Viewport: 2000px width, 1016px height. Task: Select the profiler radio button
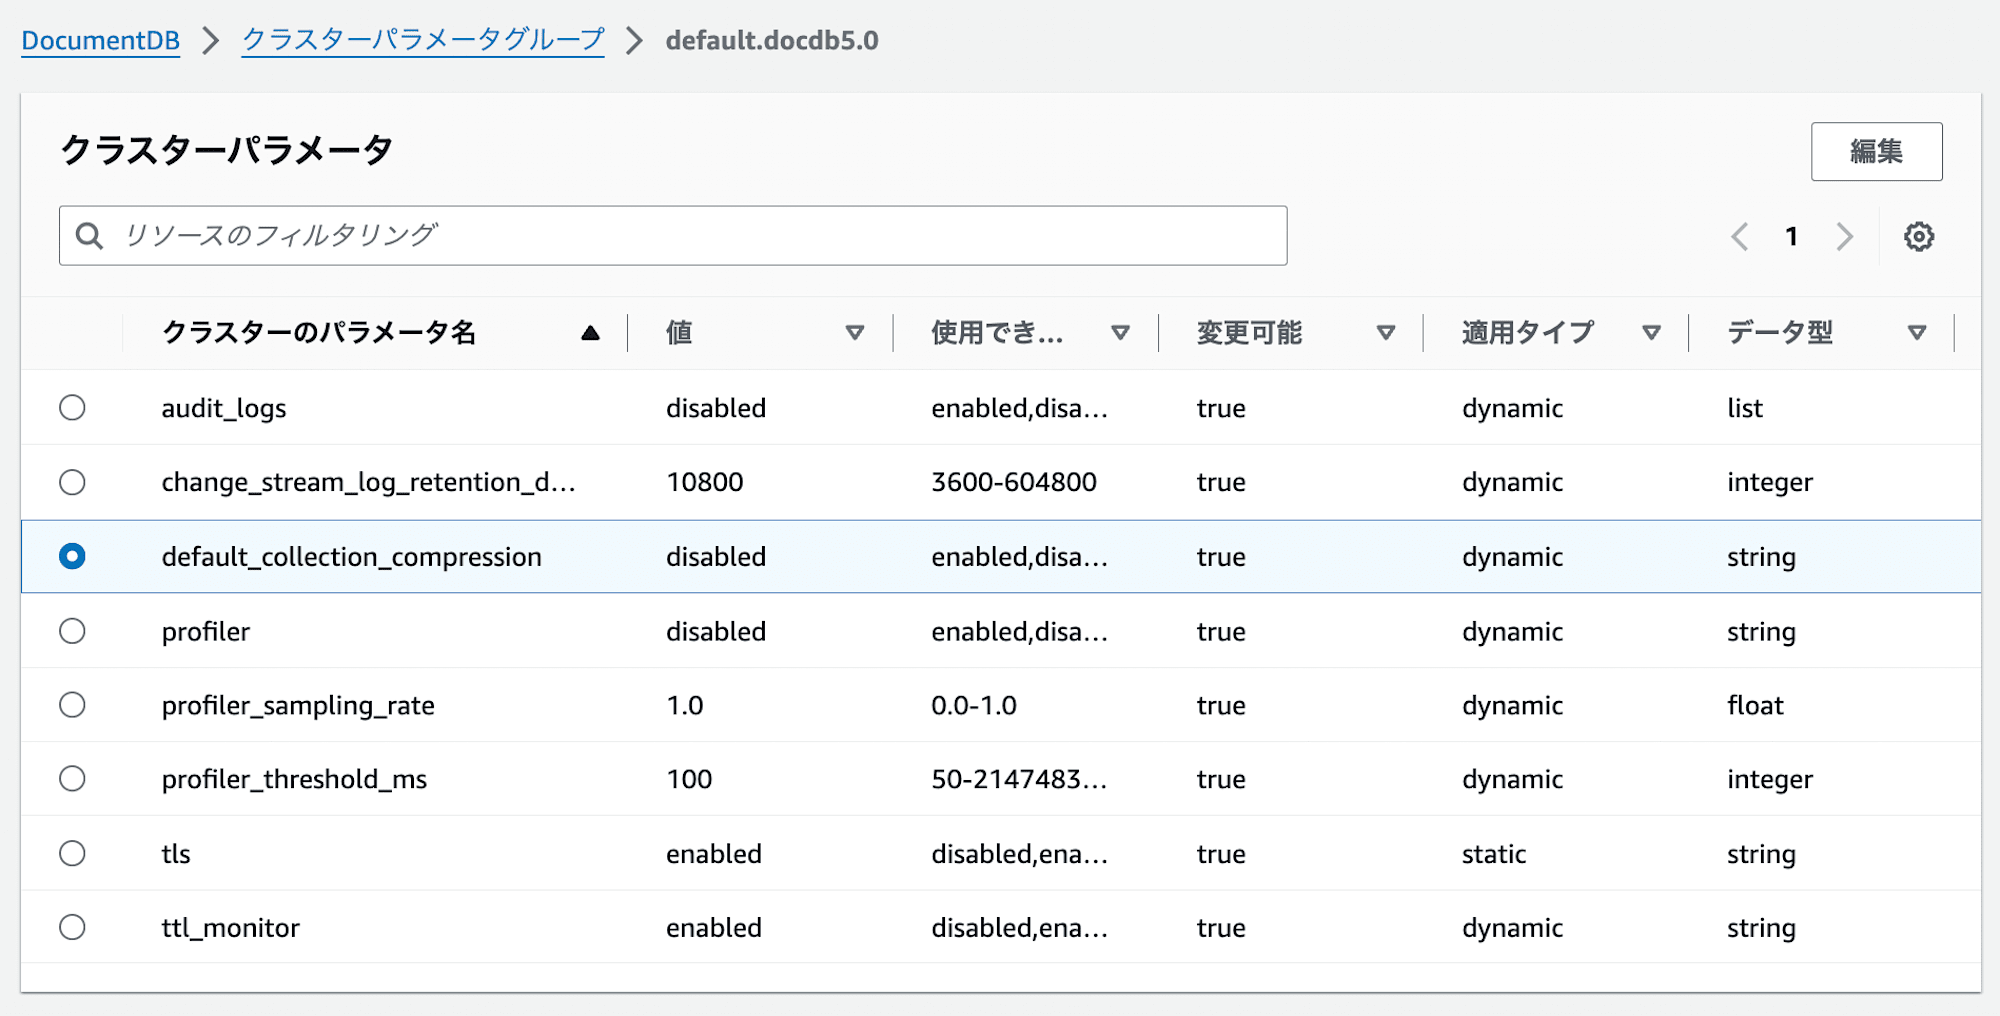point(72,631)
